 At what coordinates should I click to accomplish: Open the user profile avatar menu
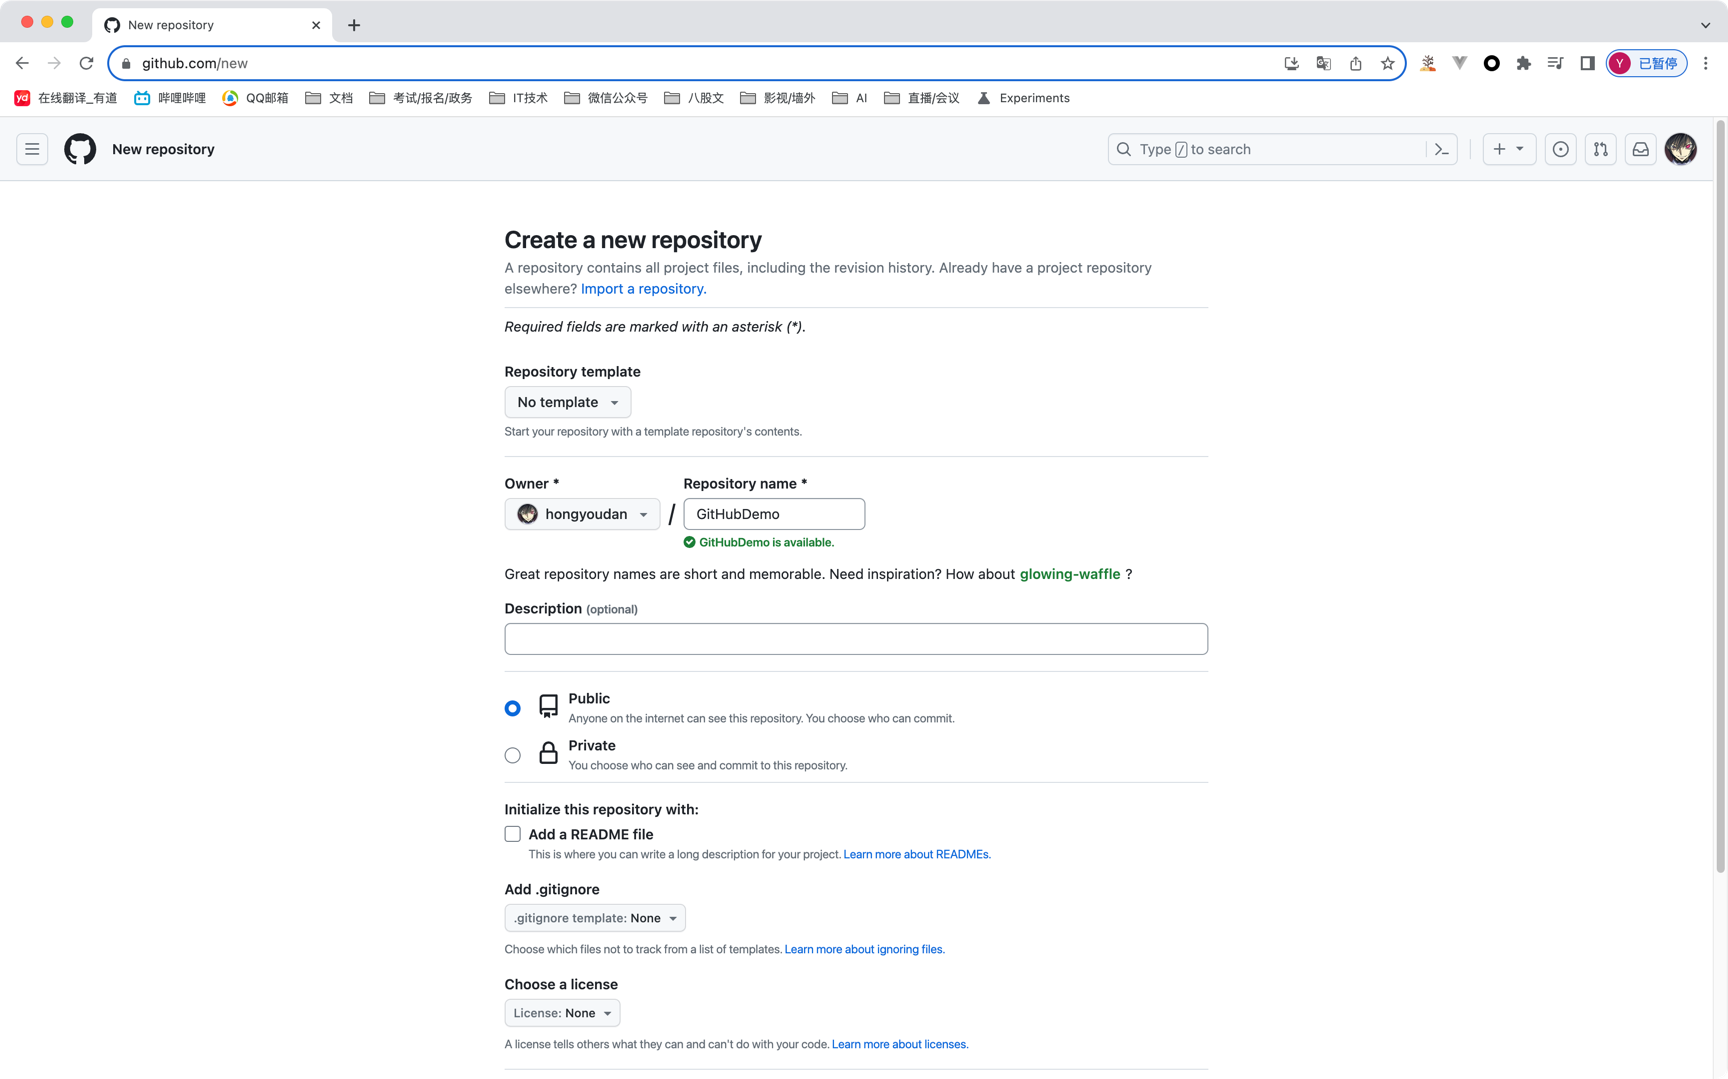point(1680,149)
